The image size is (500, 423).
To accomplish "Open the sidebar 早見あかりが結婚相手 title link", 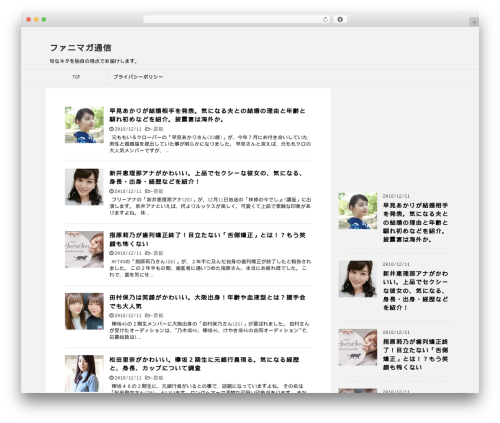I will (x=416, y=223).
